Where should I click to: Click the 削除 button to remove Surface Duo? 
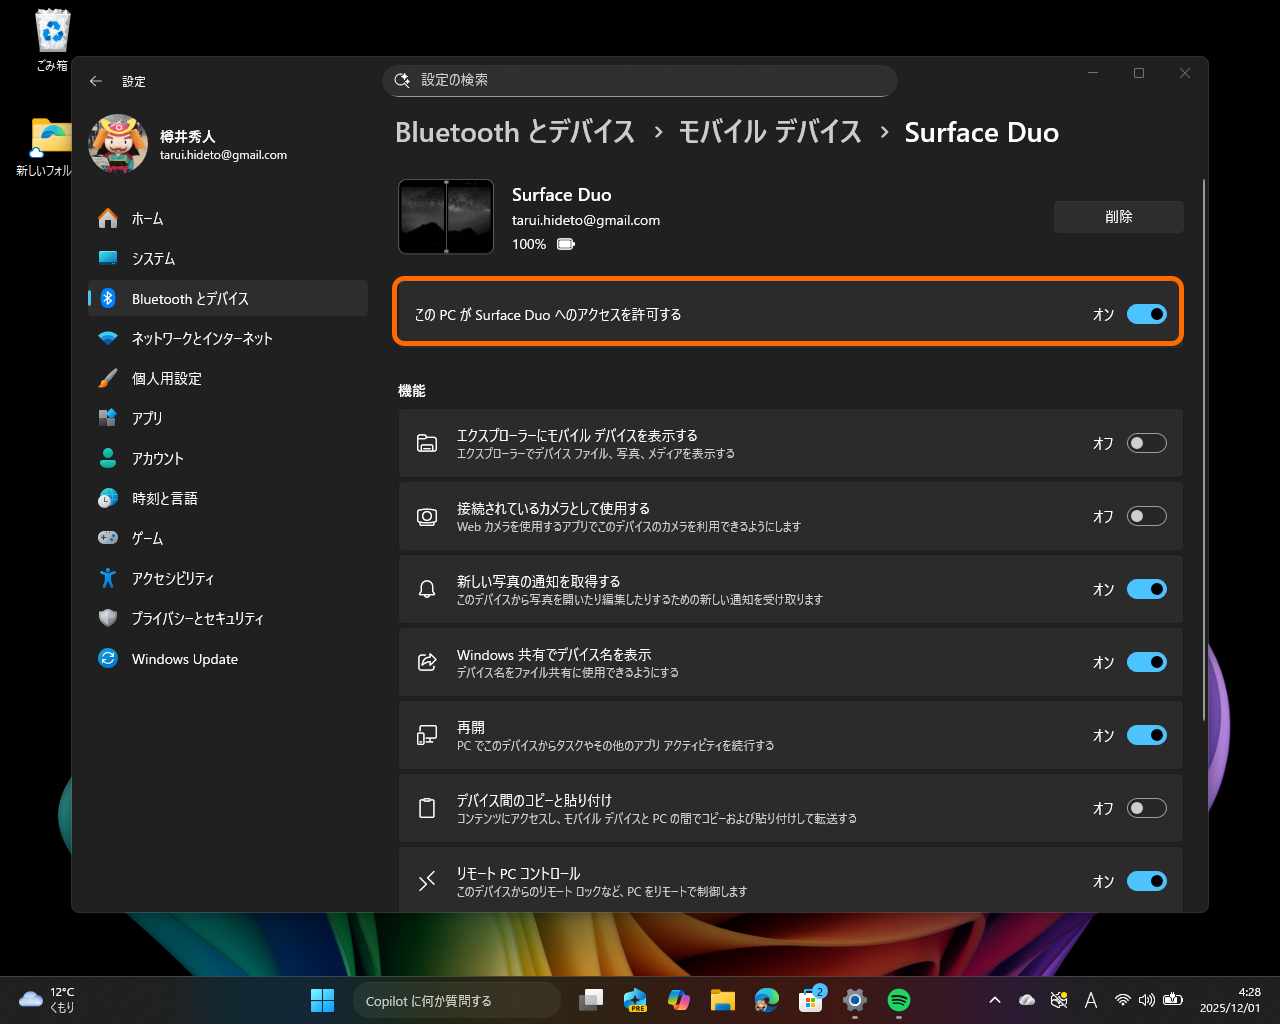(x=1118, y=216)
